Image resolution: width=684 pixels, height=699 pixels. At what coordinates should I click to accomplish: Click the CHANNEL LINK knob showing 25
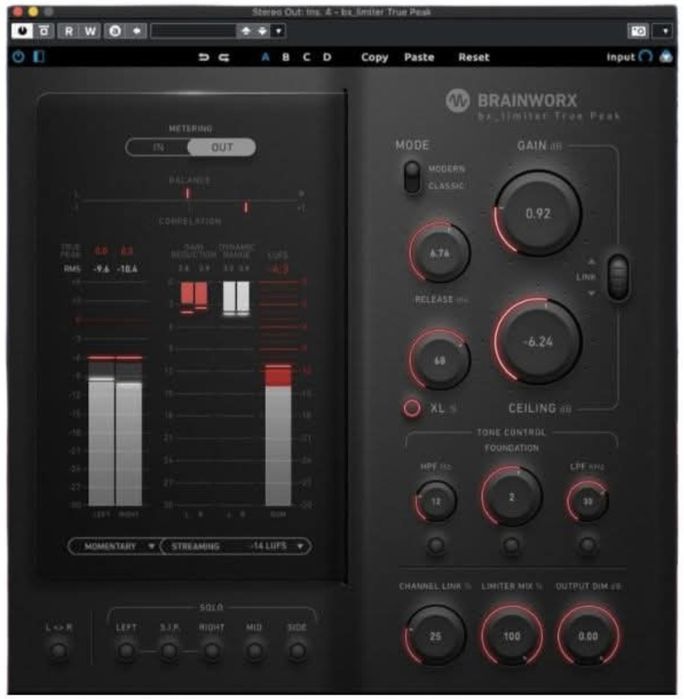click(435, 636)
